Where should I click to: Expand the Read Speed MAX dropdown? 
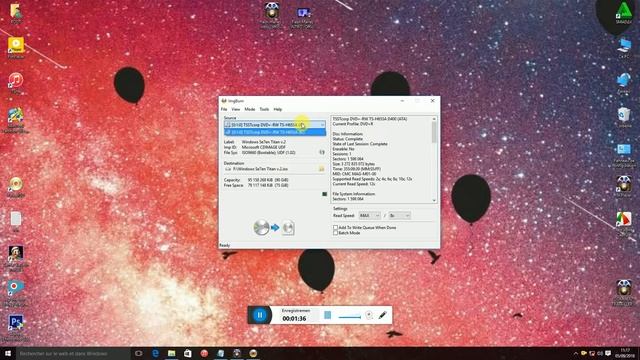(369, 216)
